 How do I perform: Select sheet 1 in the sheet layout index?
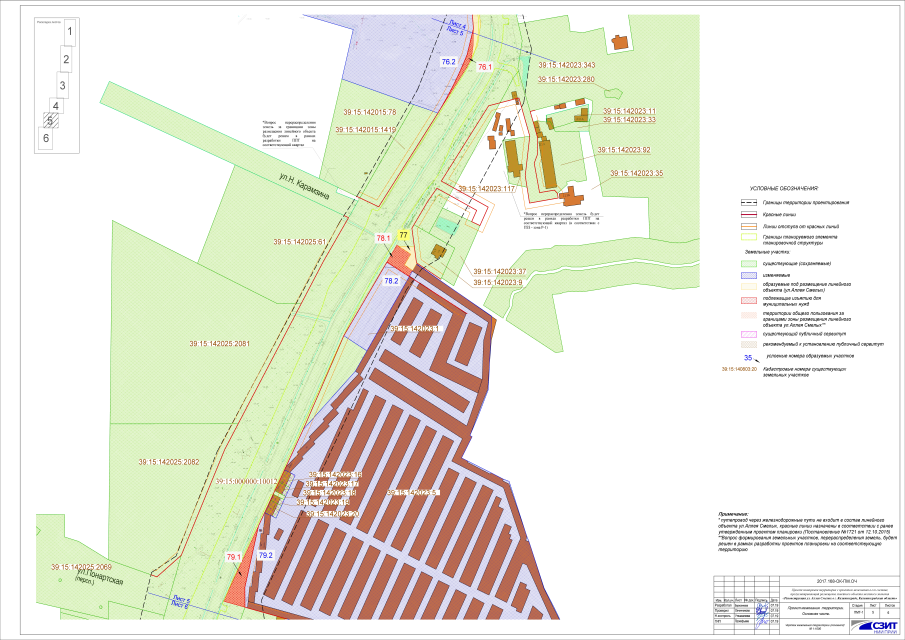pos(69,33)
